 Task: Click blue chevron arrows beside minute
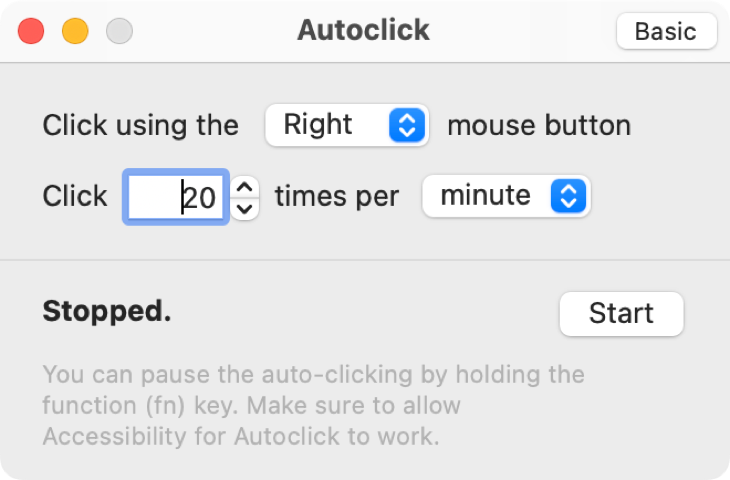click(567, 196)
